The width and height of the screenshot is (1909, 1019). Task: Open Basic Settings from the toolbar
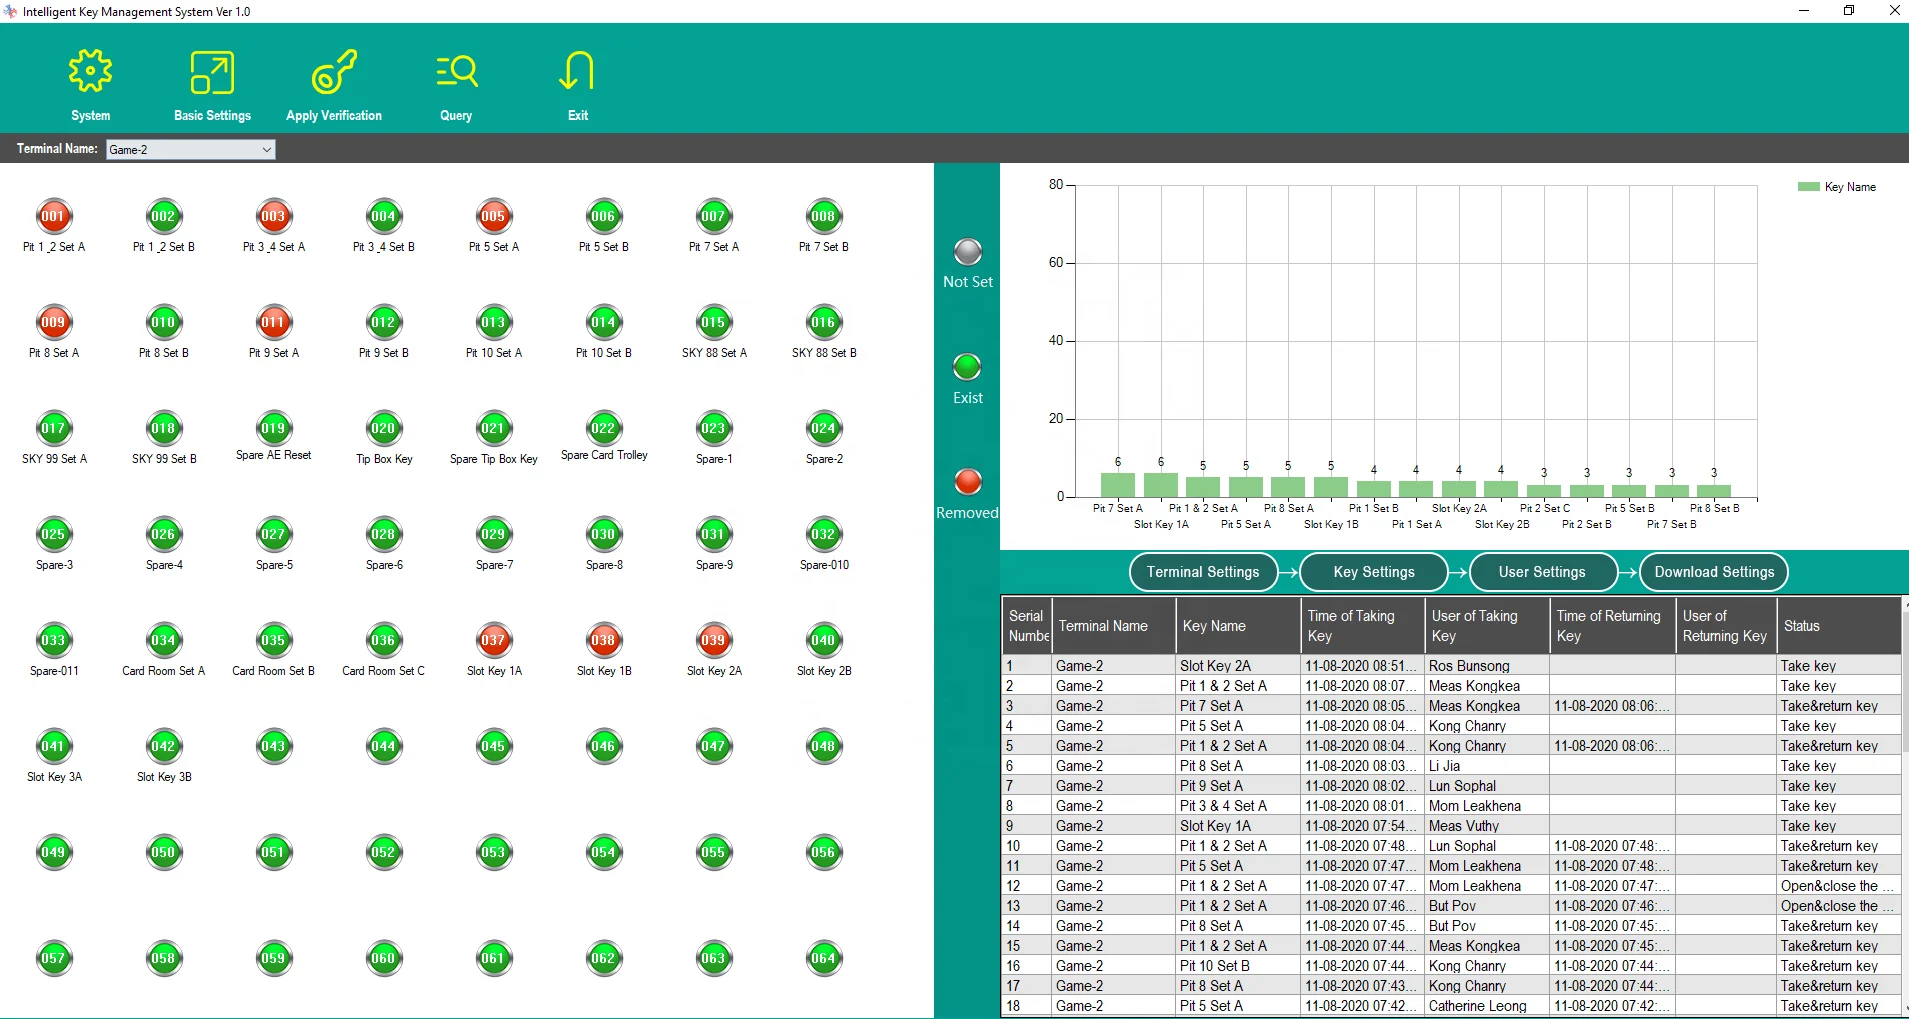click(x=212, y=73)
